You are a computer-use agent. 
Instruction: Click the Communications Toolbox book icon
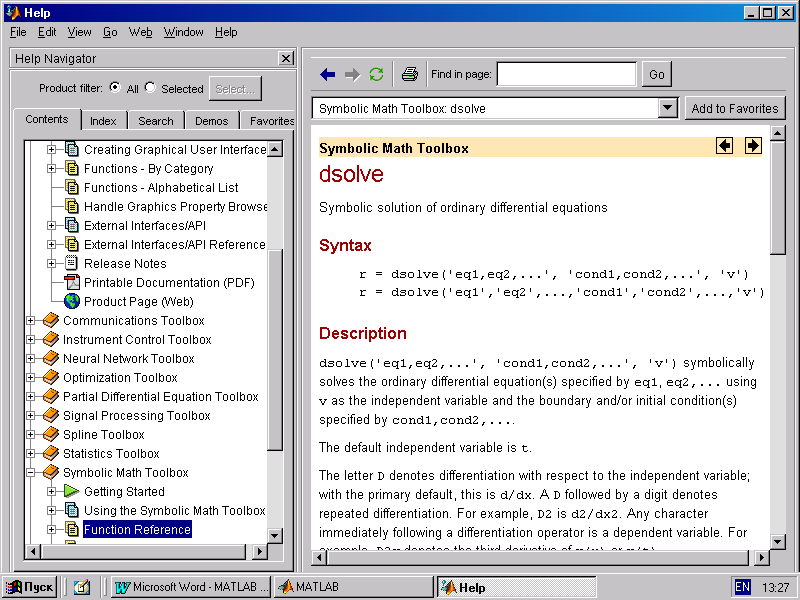[x=51, y=320]
